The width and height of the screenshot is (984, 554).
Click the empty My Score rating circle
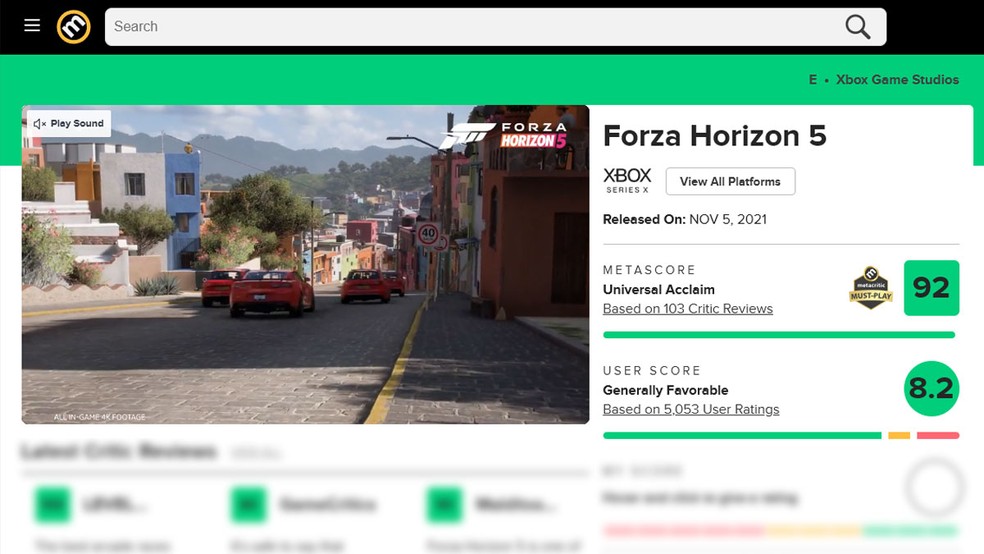[x=934, y=487]
